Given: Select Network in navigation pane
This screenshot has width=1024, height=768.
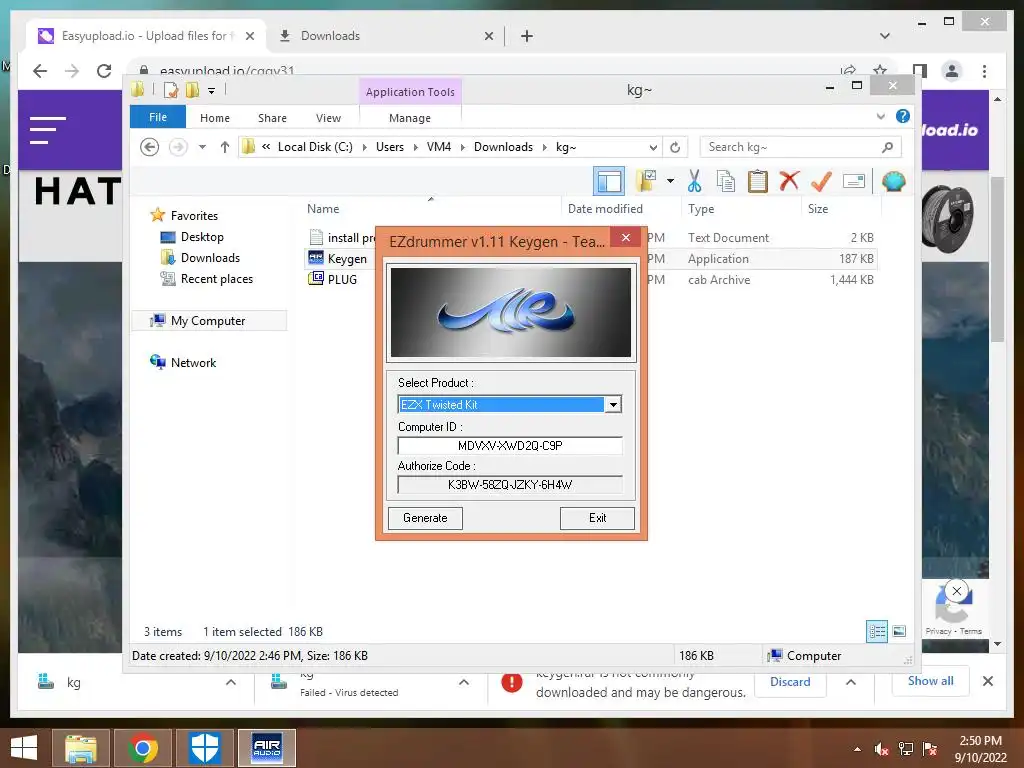Looking at the screenshot, I should (193, 362).
